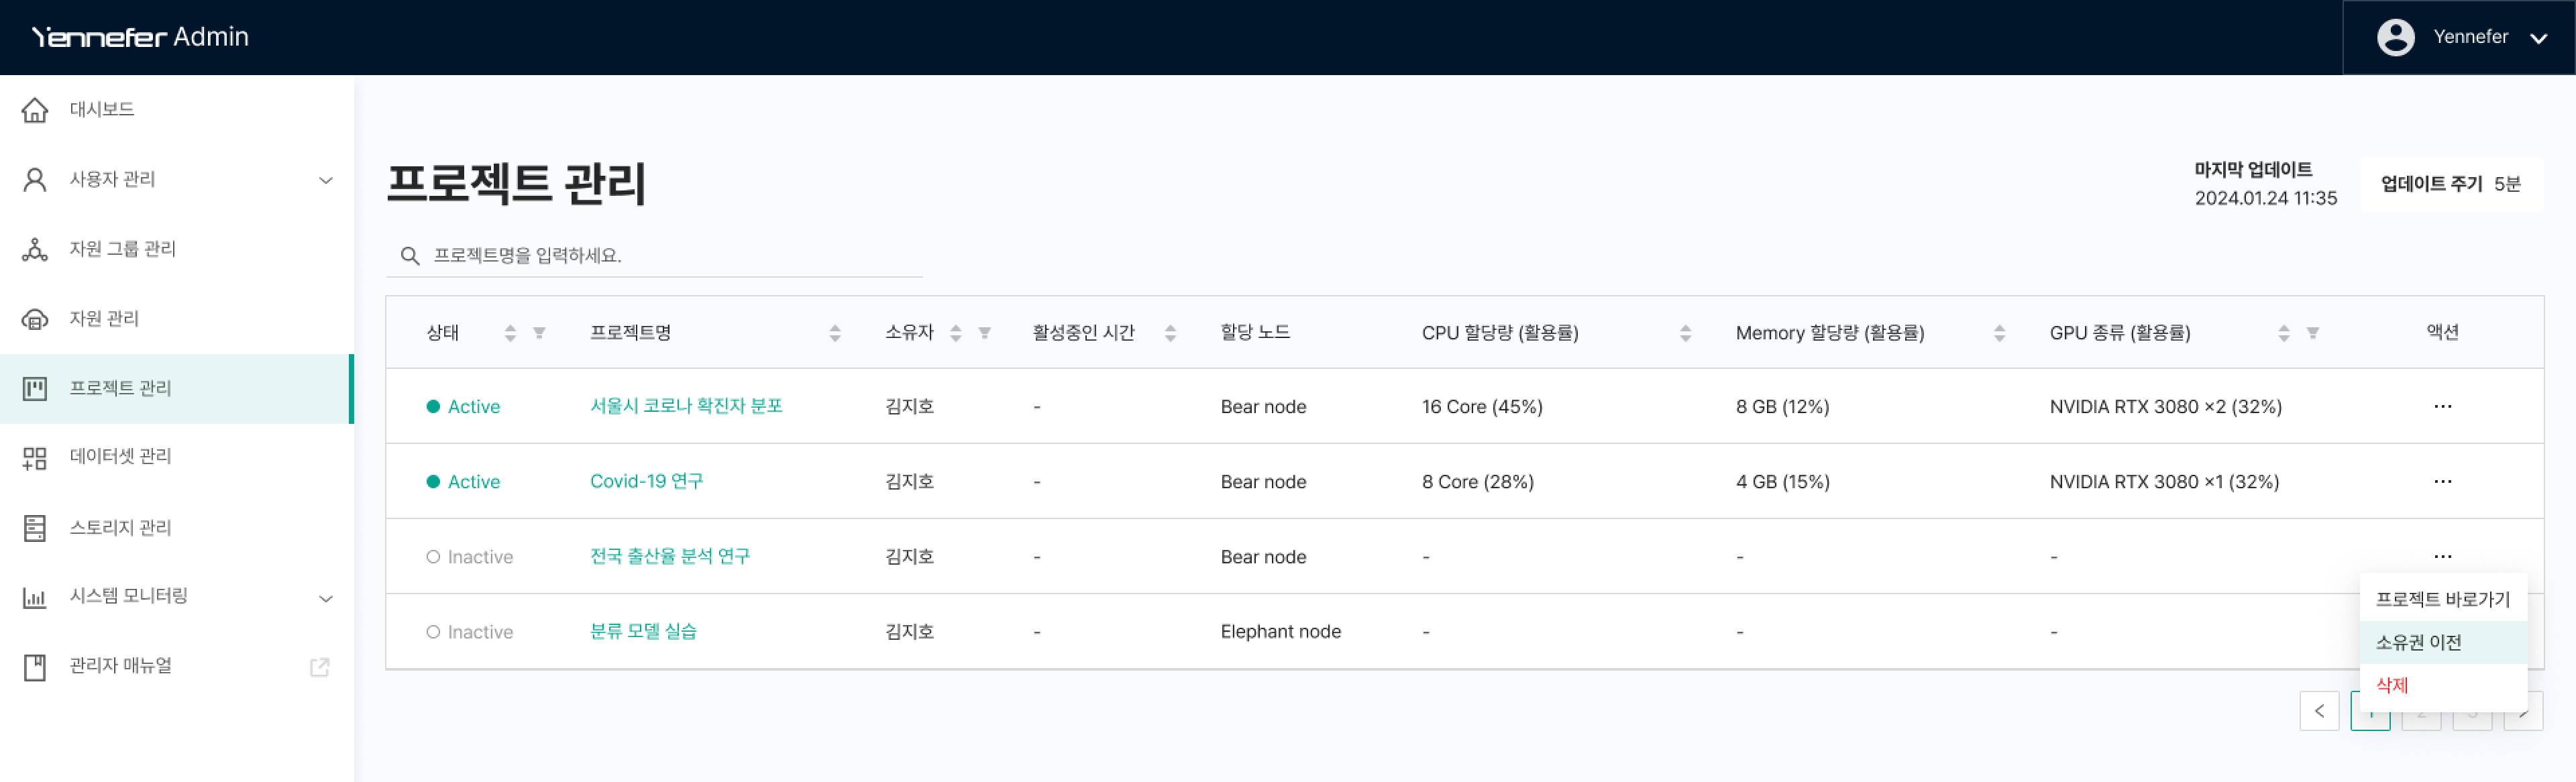The width and height of the screenshot is (2576, 782).
Task: Click the resource management icon in sidebar
Action: pyautogui.click(x=35, y=319)
